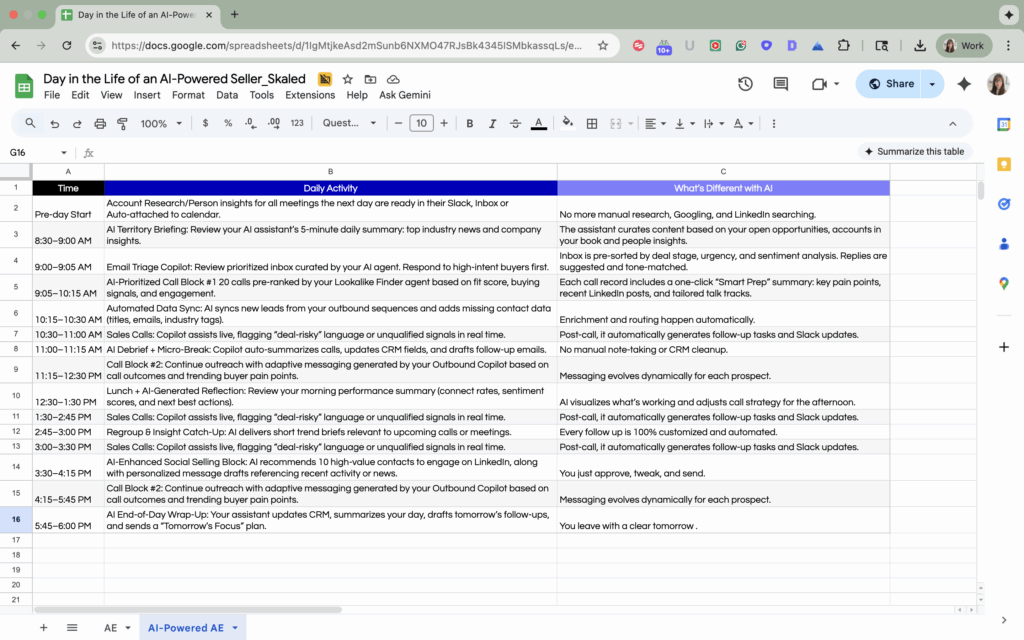Image resolution: width=1024 pixels, height=640 pixels.
Task: Open the Extensions menu
Action: click(x=310, y=95)
